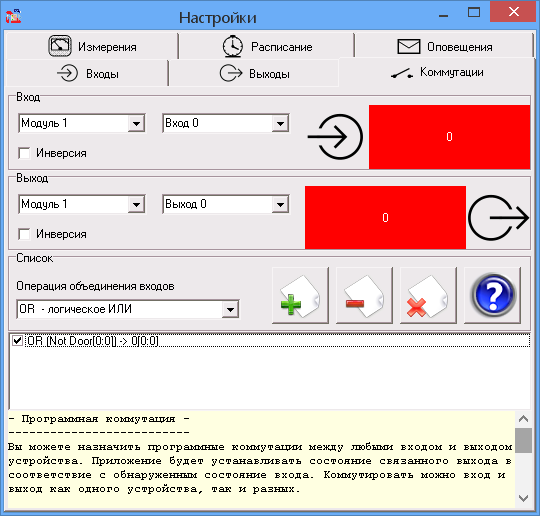This screenshot has width=540, height=516.
Task: Click the large output arrow circle icon
Action: point(498,218)
